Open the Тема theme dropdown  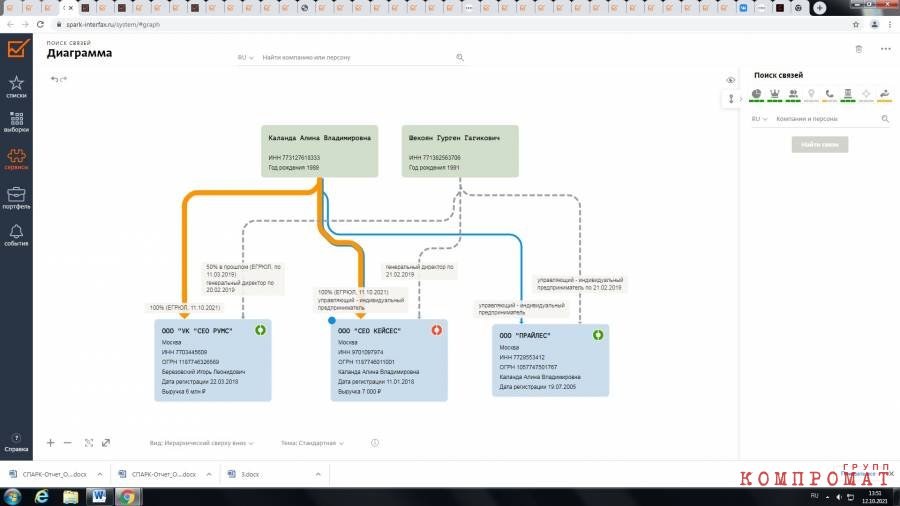pyautogui.click(x=312, y=443)
